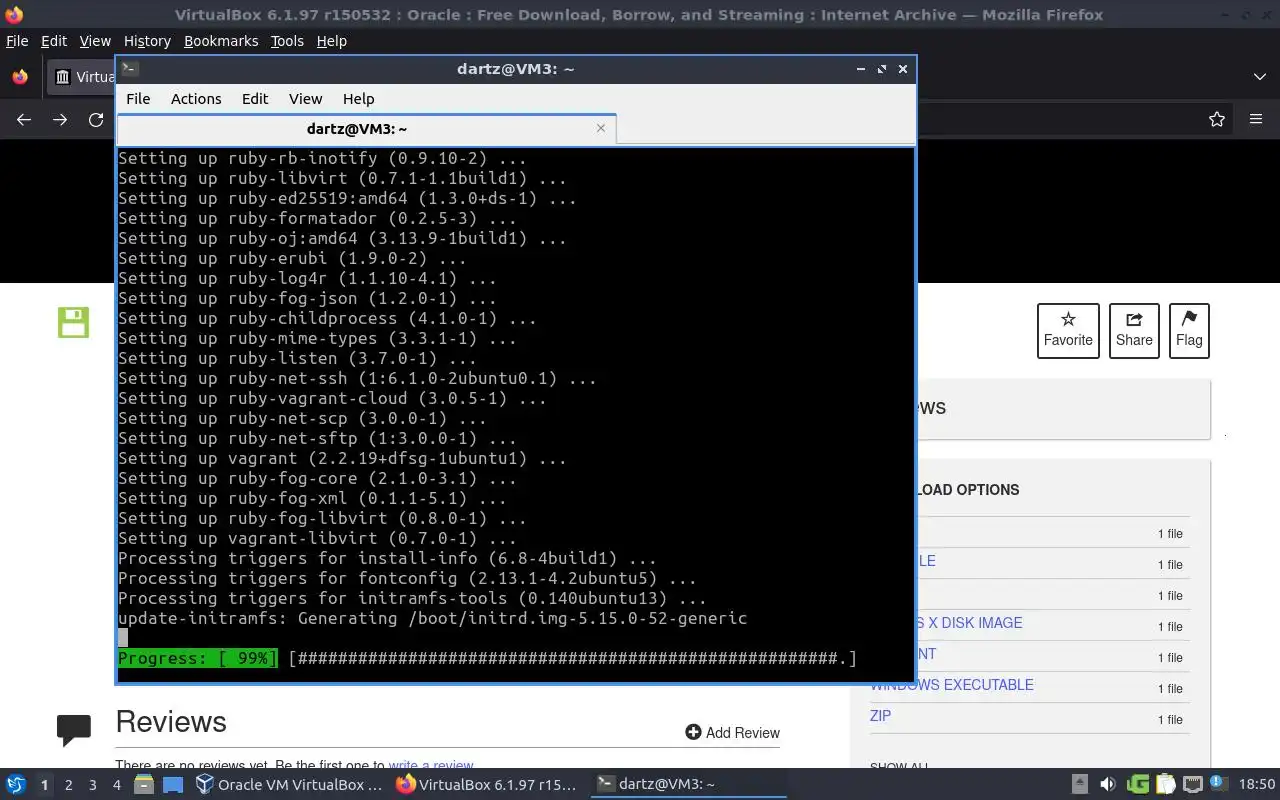Click the Progress 99% indicator in terminal
Screen dimensions: 1280x800
(x=198, y=658)
